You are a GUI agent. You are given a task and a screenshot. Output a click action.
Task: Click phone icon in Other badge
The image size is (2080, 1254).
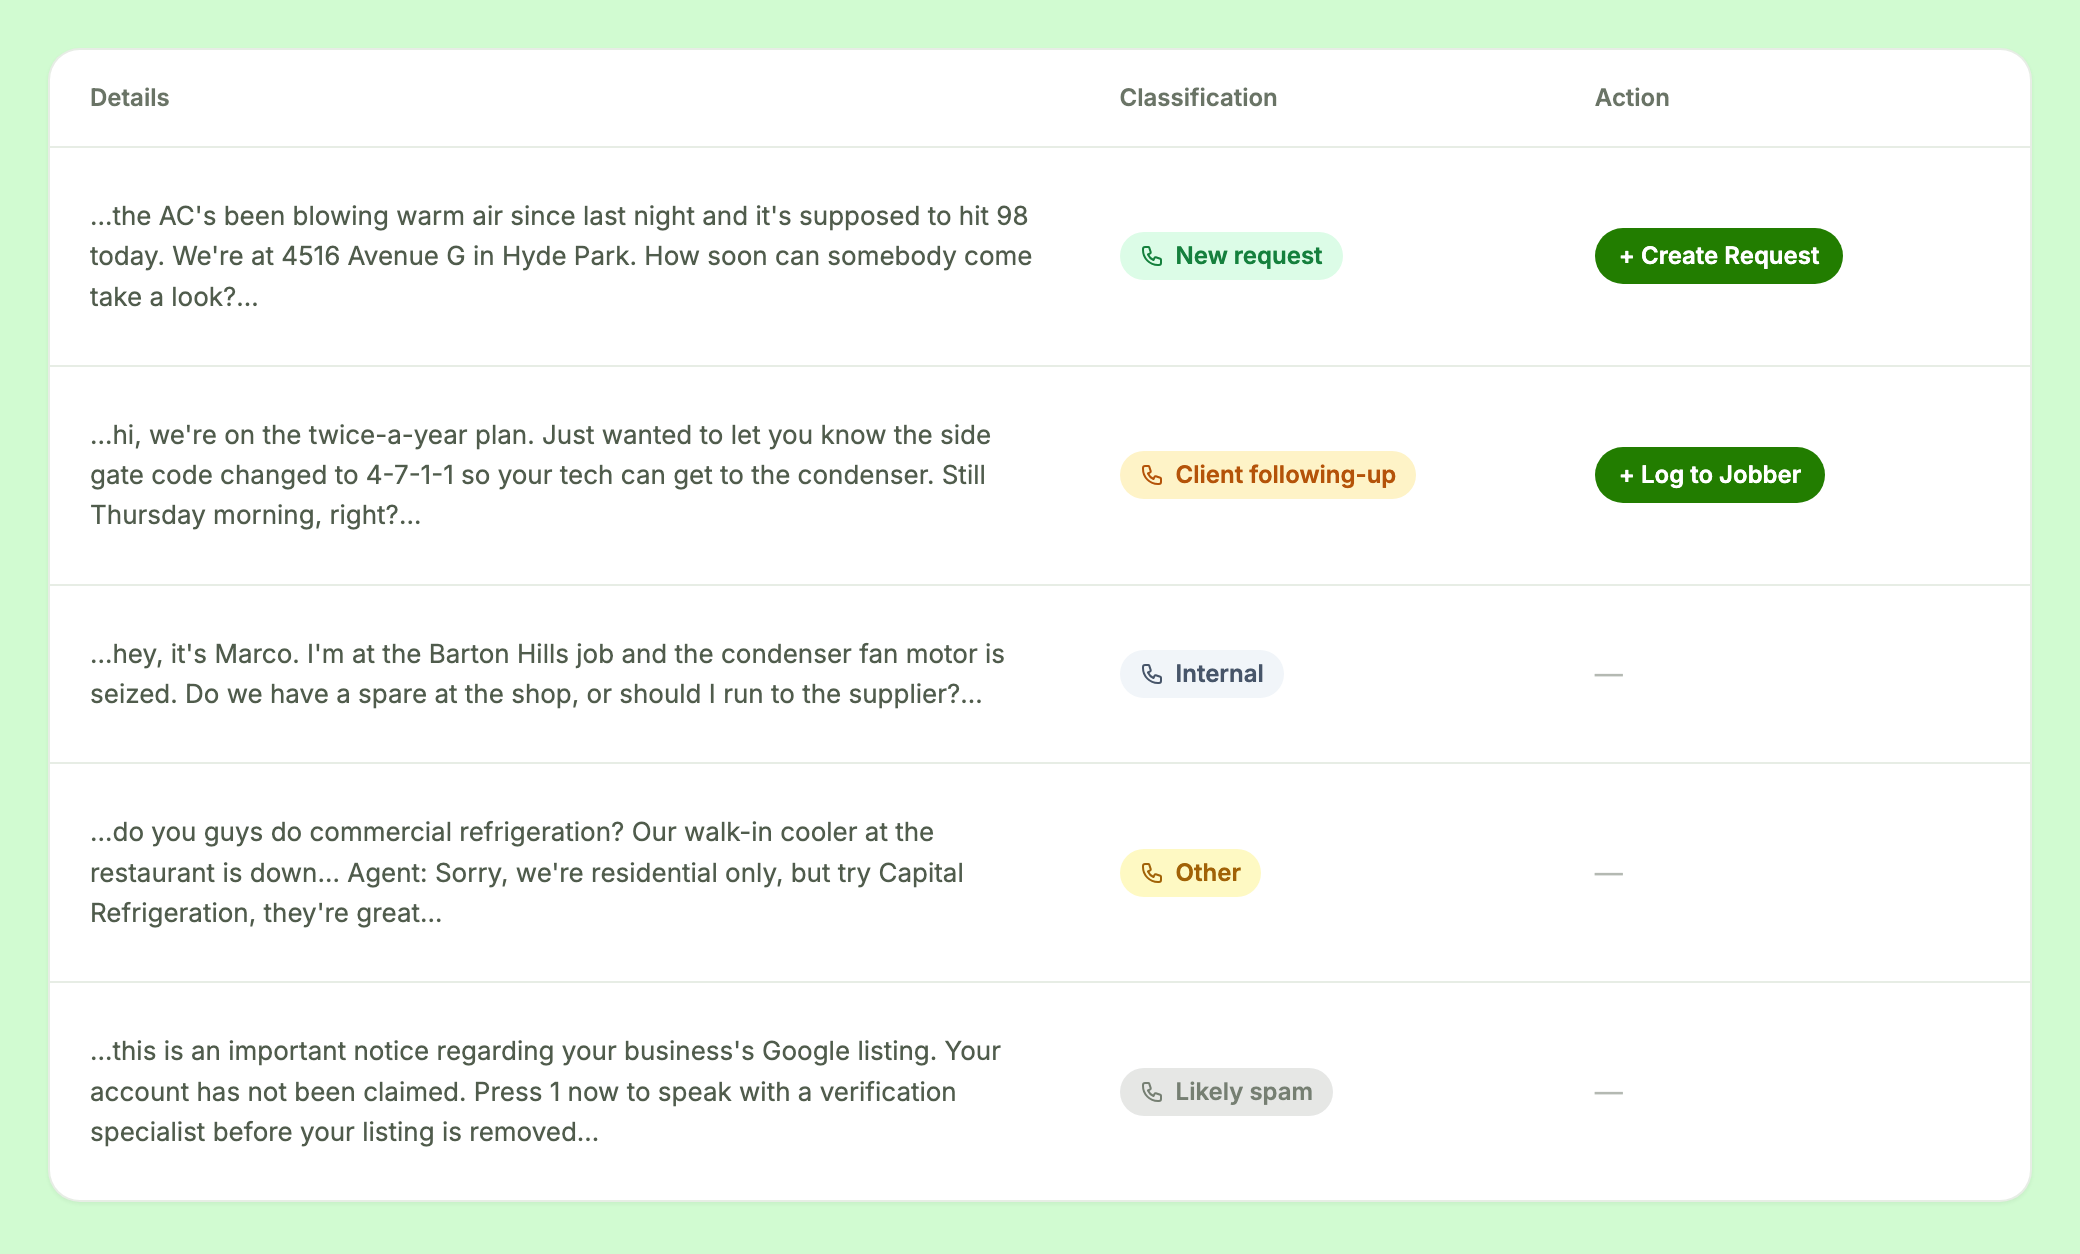pos(1152,873)
